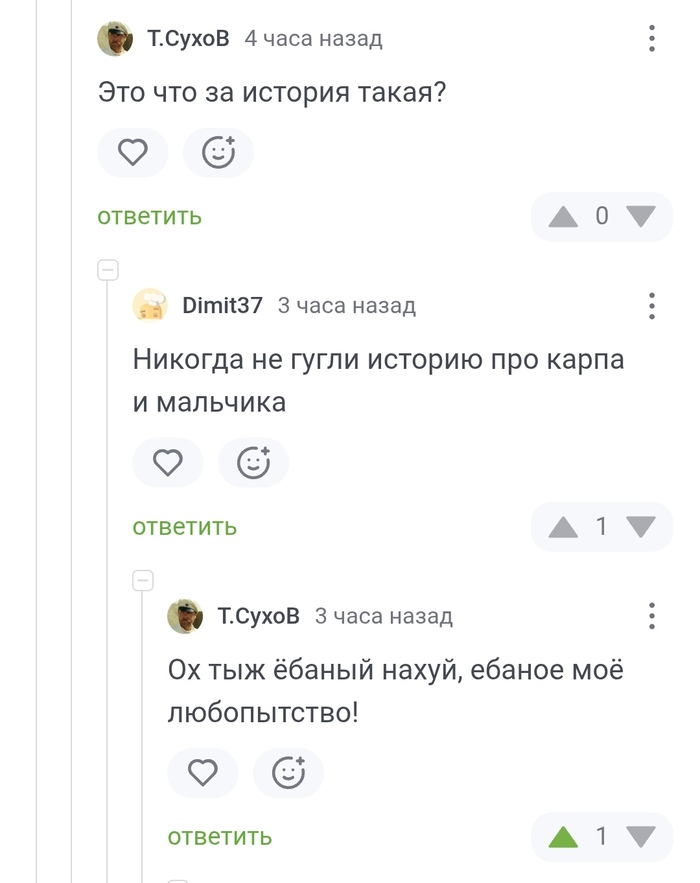Open Dimit37's profile avatar
Screen dimensions: 700x883
coord(150,306)
